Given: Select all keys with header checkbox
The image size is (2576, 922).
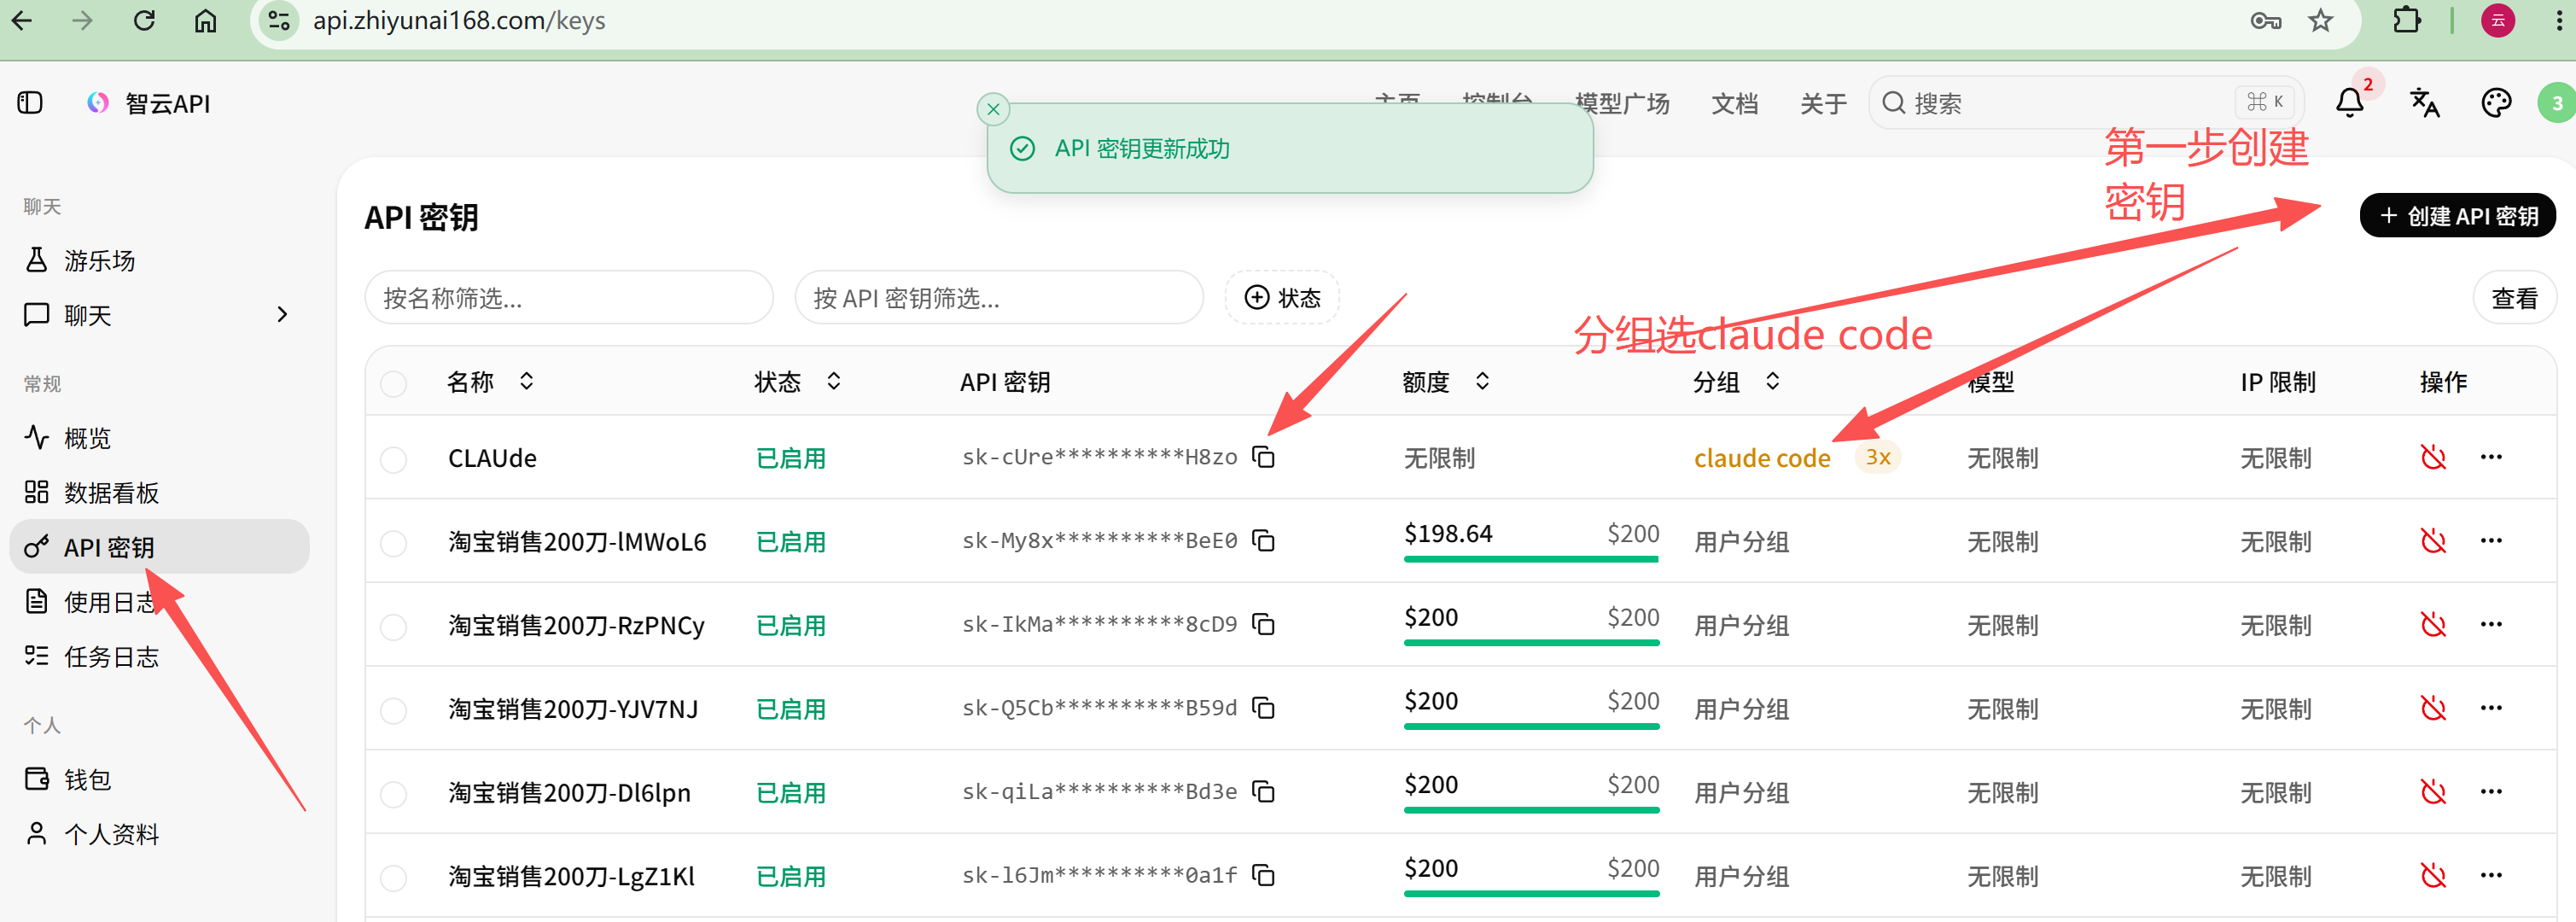Looking at the screenshot, I should pyautogui.click(x=394, y=383).
